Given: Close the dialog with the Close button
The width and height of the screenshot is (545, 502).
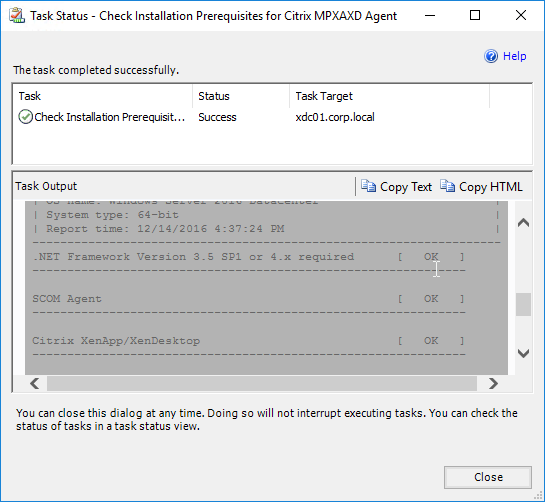Looking at the screenshot, I should tap(488, 477).
